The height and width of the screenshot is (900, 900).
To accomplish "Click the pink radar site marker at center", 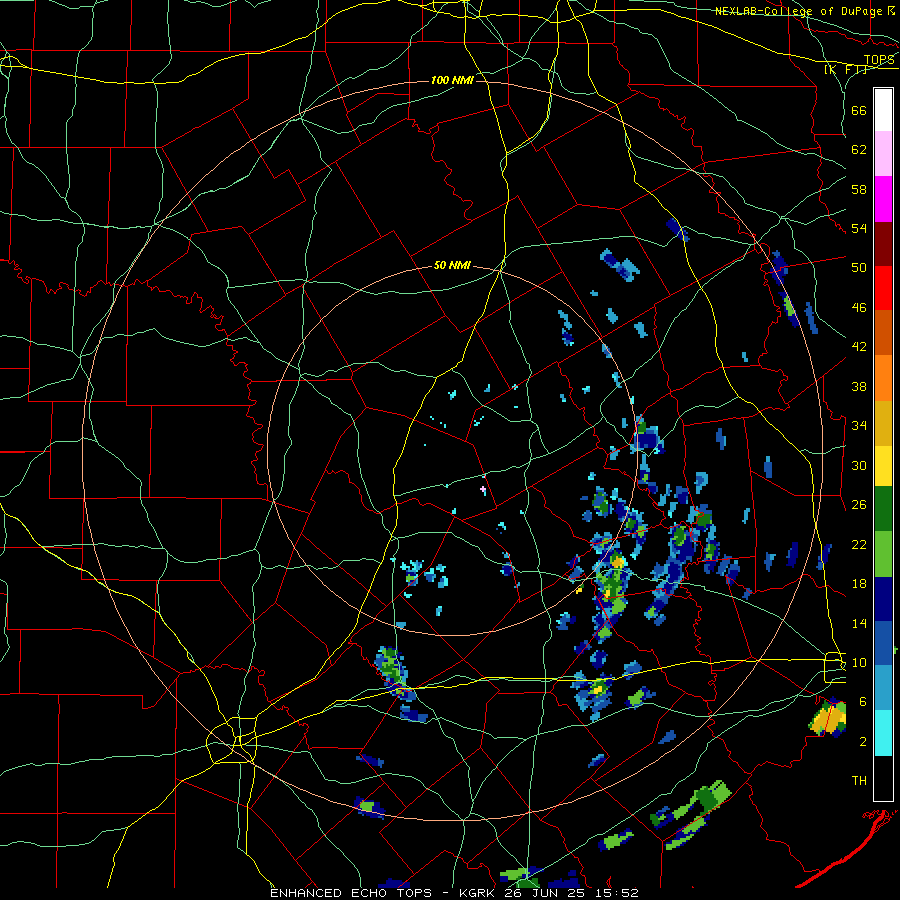I will click(483, 490).
